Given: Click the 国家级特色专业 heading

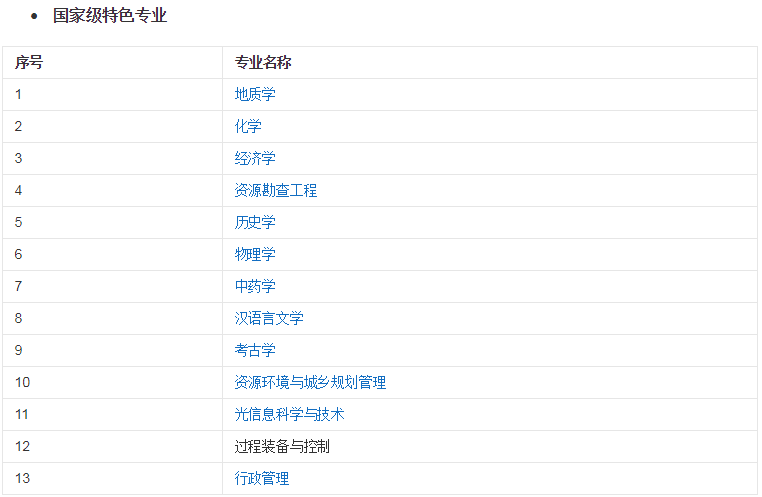Looking at the screenshot, I should (x=110, y=16).
